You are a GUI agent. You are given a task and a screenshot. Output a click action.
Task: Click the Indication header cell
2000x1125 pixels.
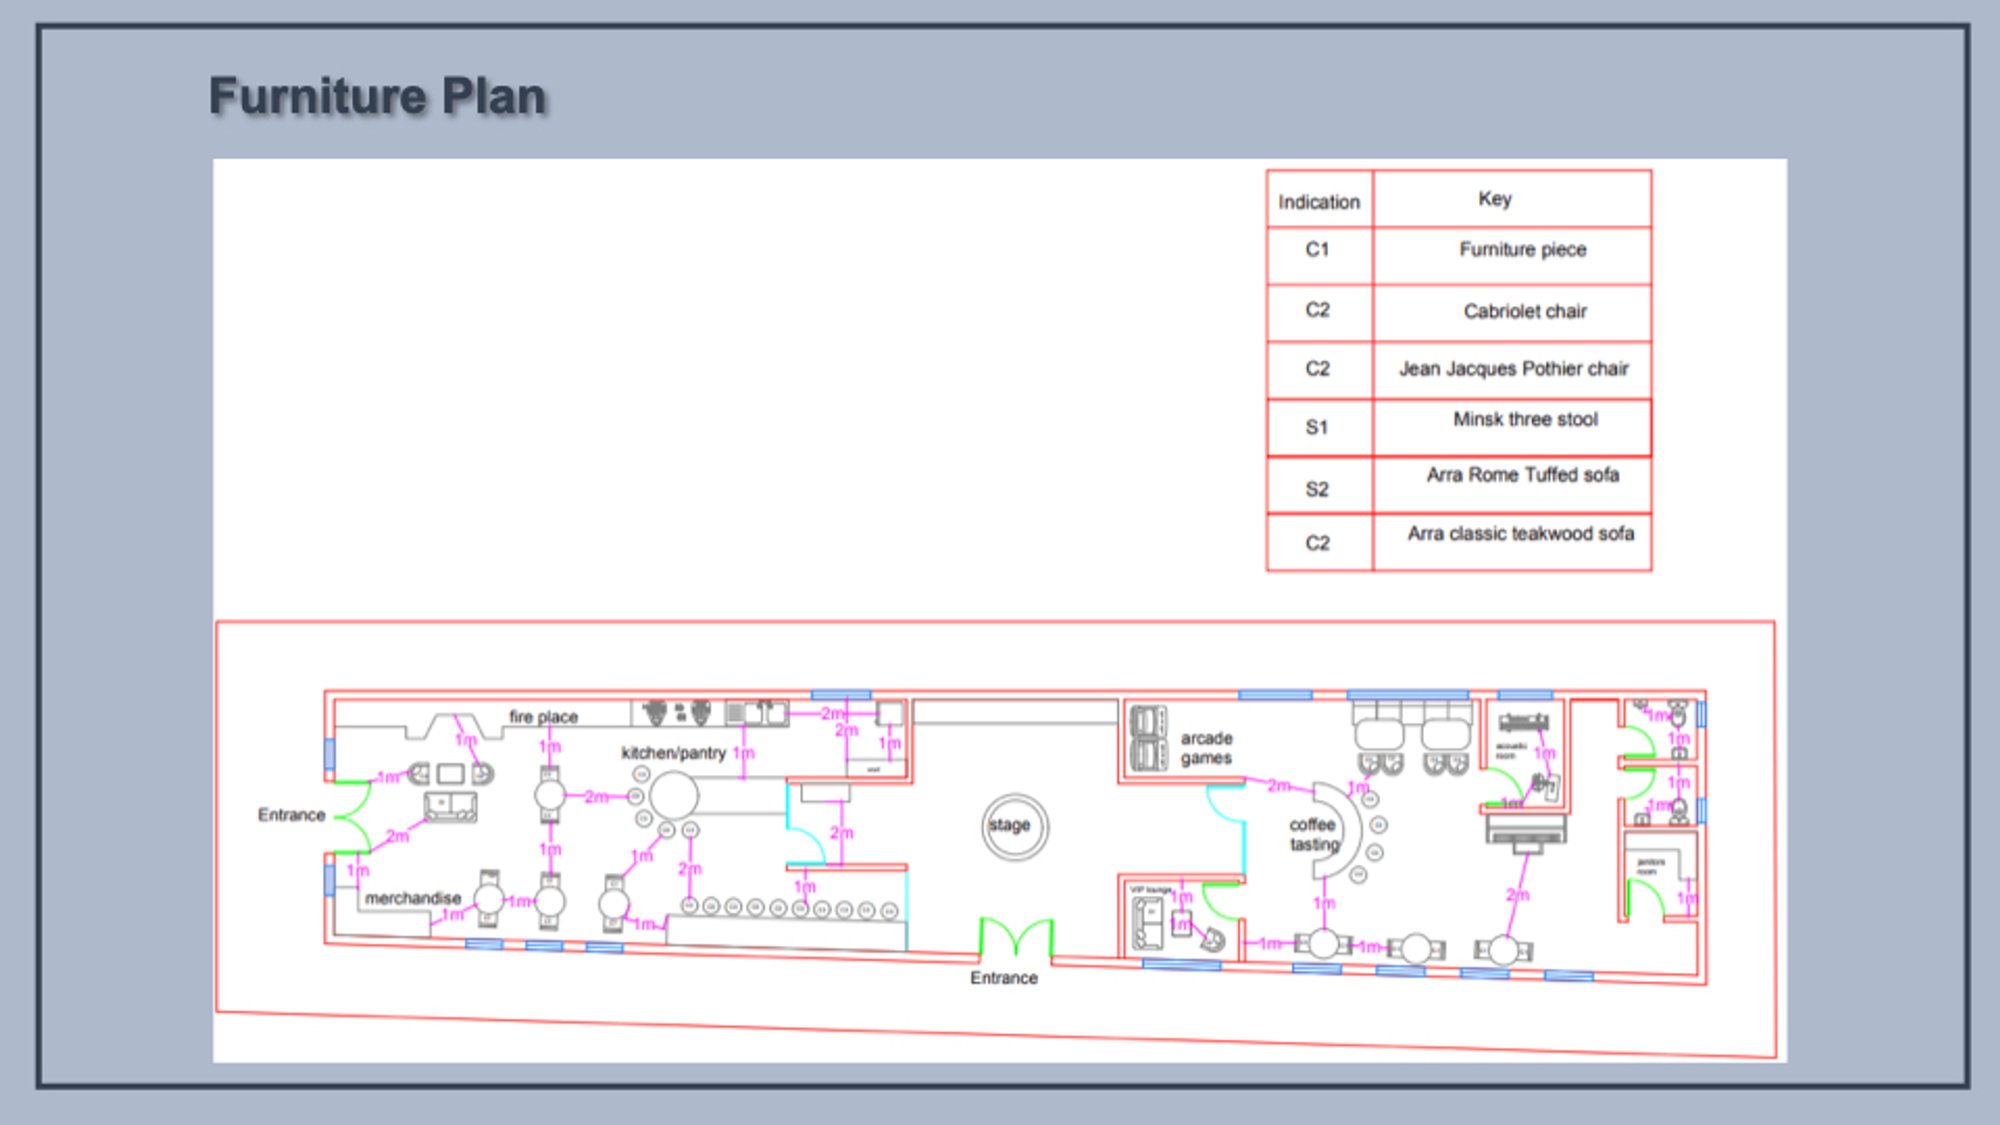1319,199
